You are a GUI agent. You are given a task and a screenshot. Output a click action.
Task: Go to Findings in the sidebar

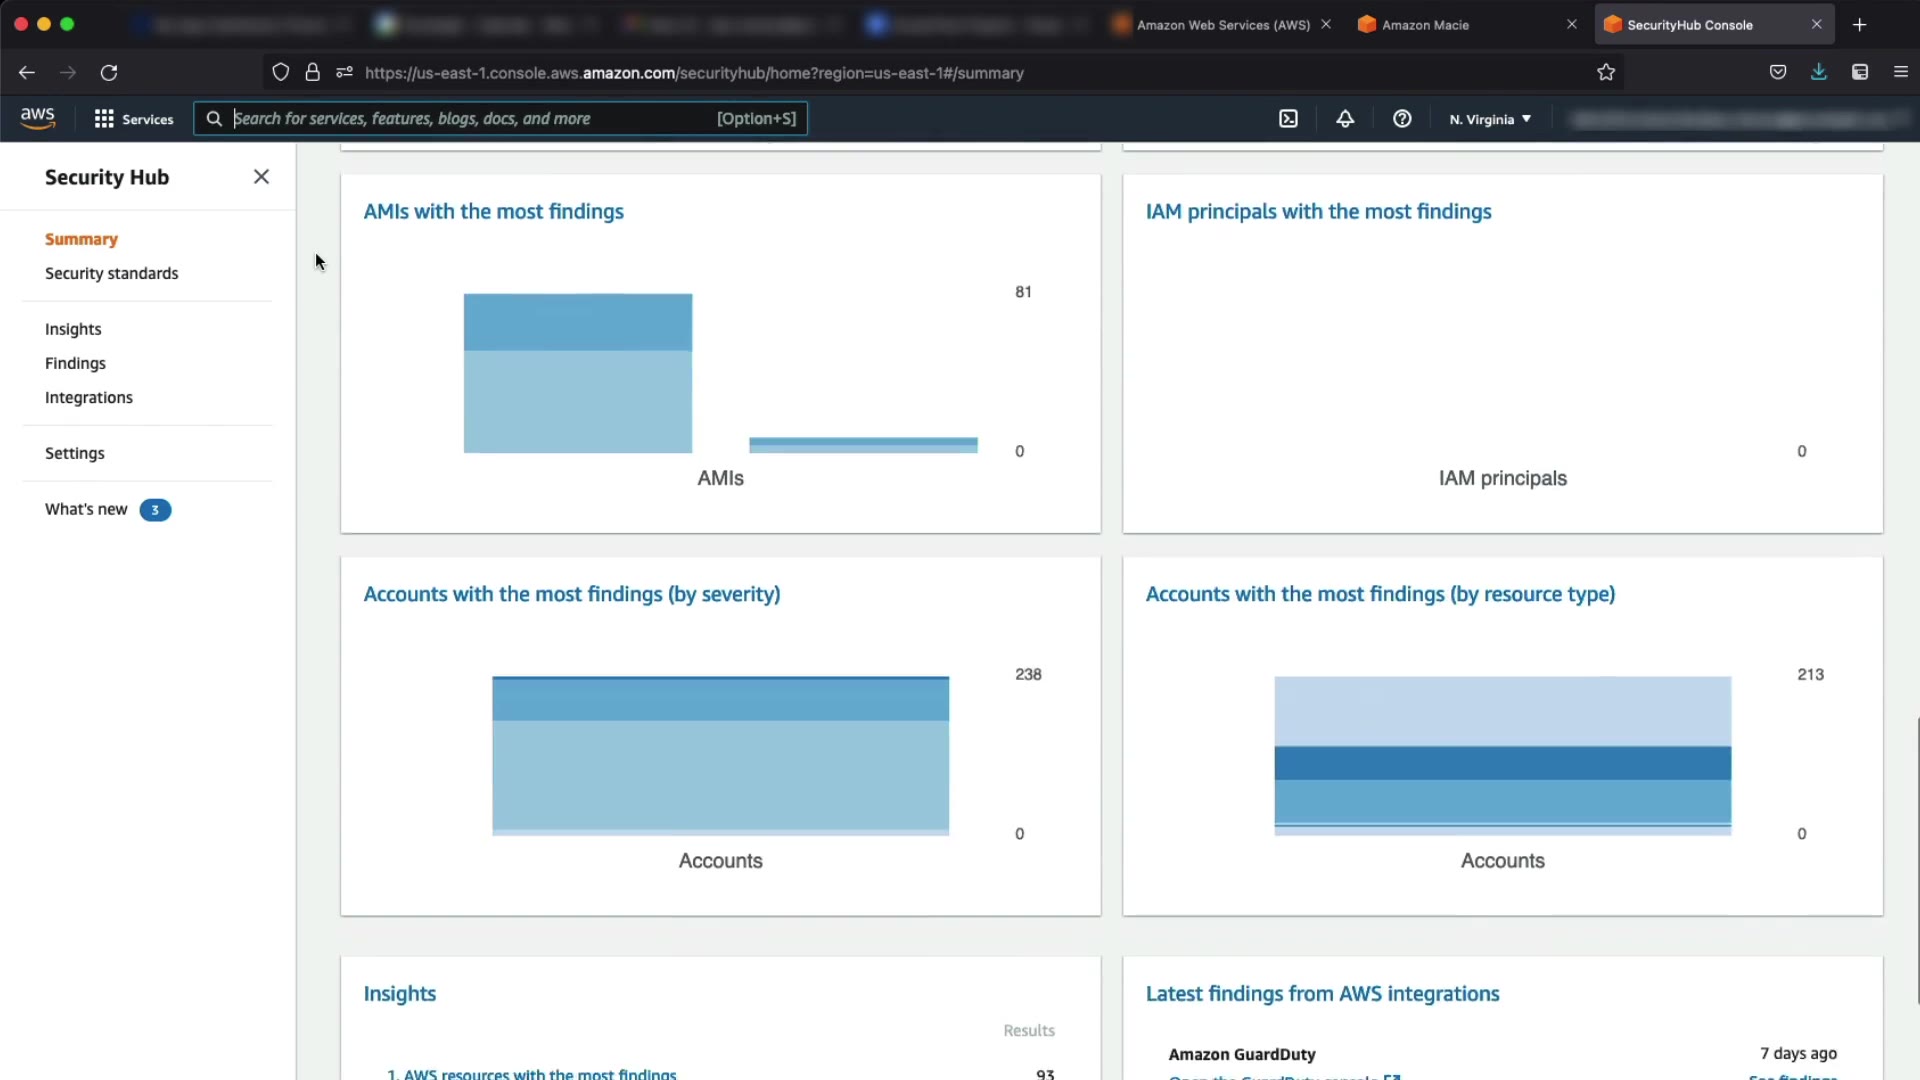coord(75,363)
